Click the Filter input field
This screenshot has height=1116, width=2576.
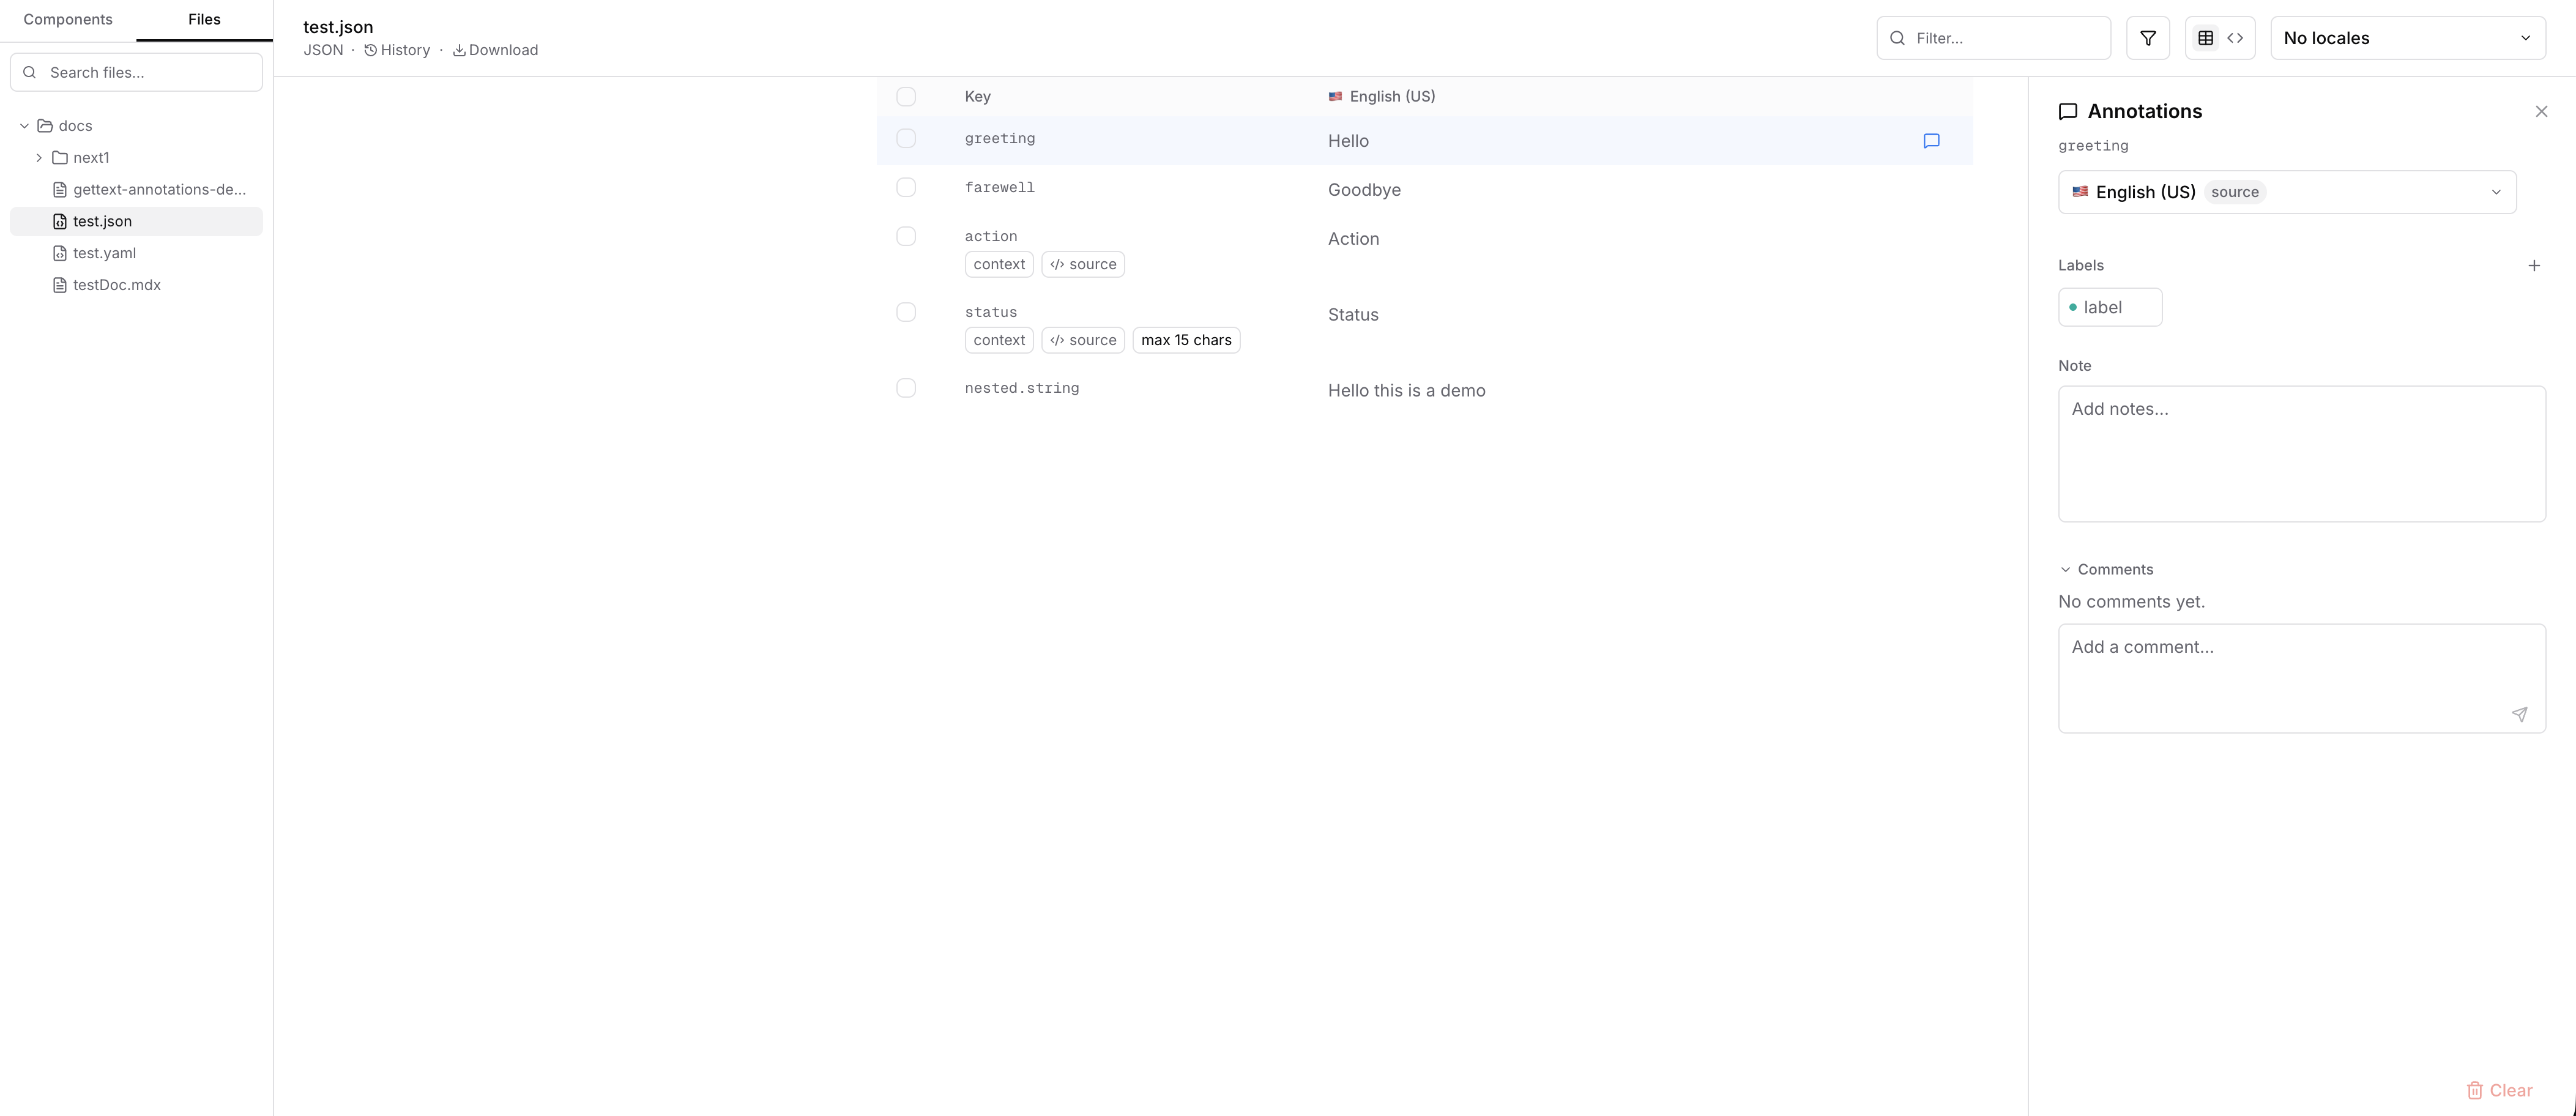[x=1993, y=38]
